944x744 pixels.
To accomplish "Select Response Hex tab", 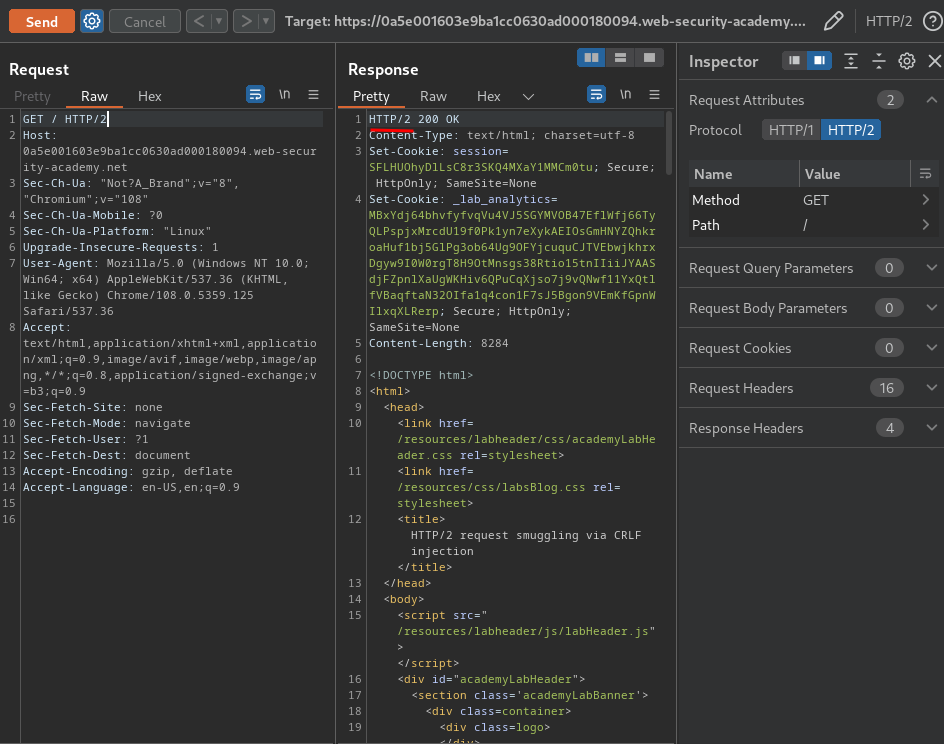I will (x=488, y=96).
